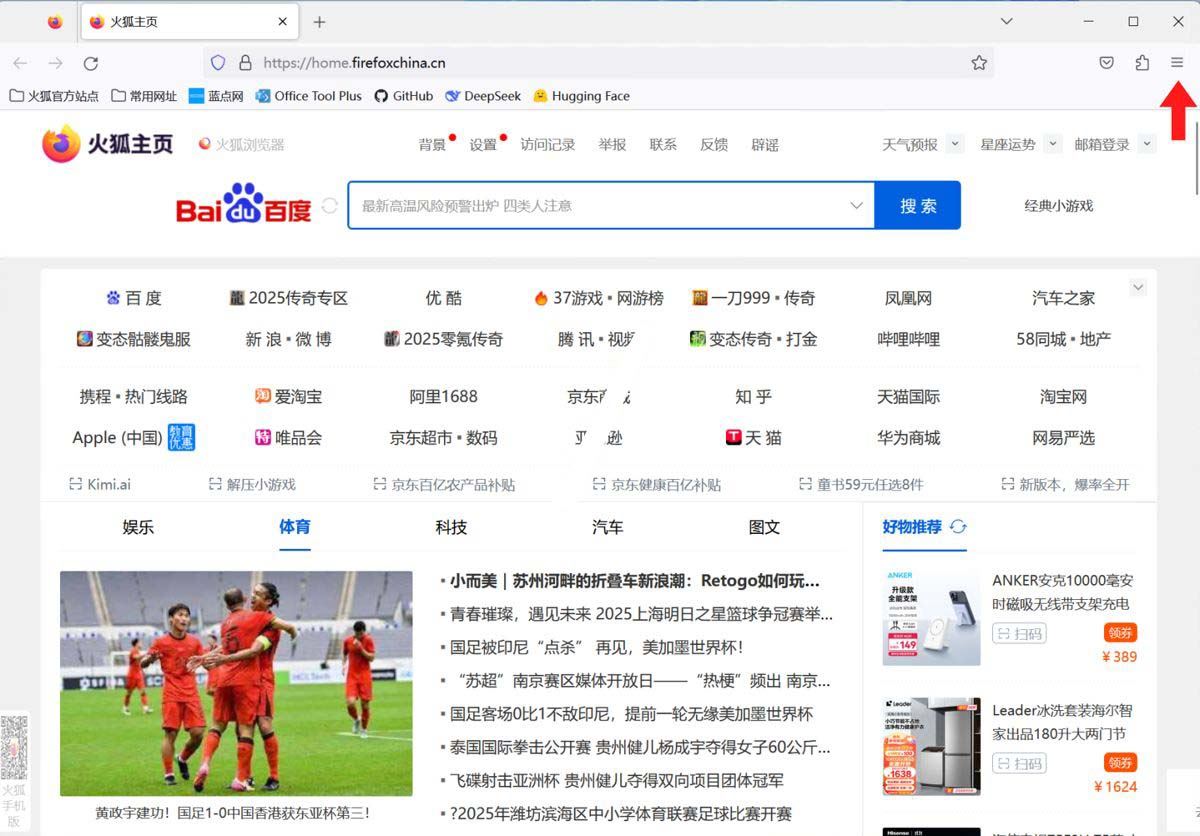The image size is (1200, 836).
Task: Open the 爱淘宝 link
Action: click(288, 397)
